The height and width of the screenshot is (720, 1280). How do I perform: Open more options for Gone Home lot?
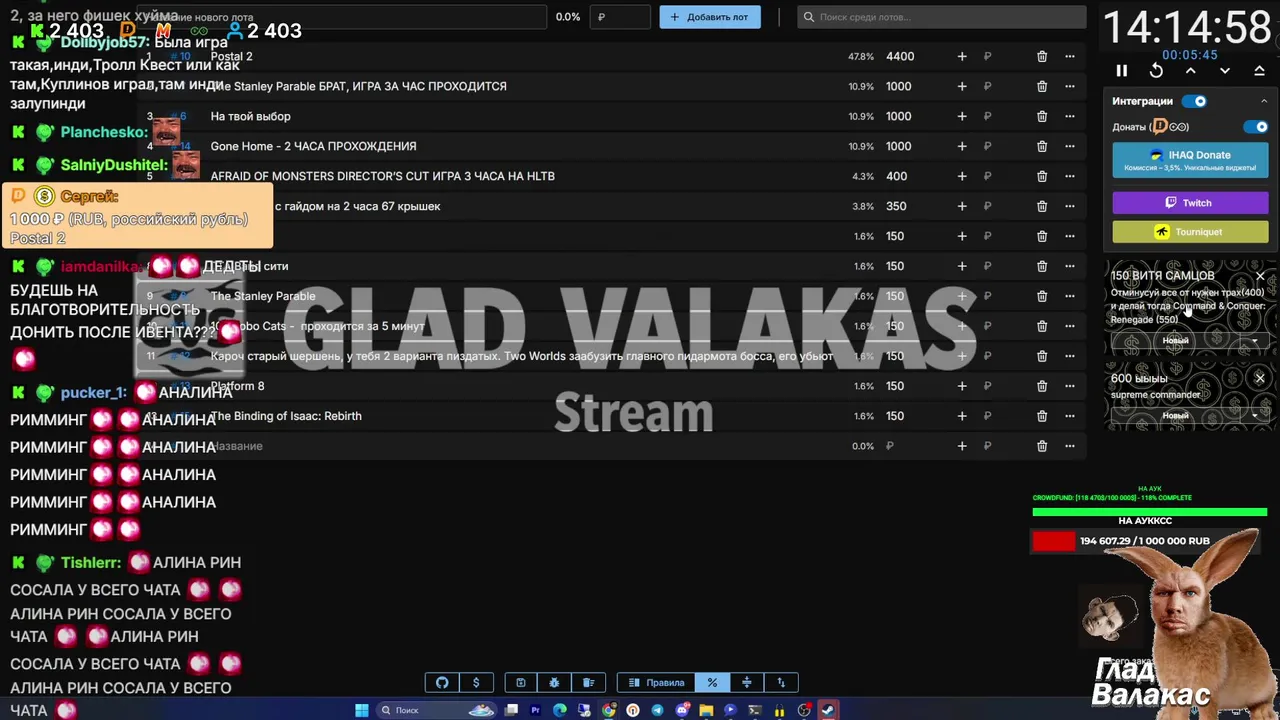1070,146
